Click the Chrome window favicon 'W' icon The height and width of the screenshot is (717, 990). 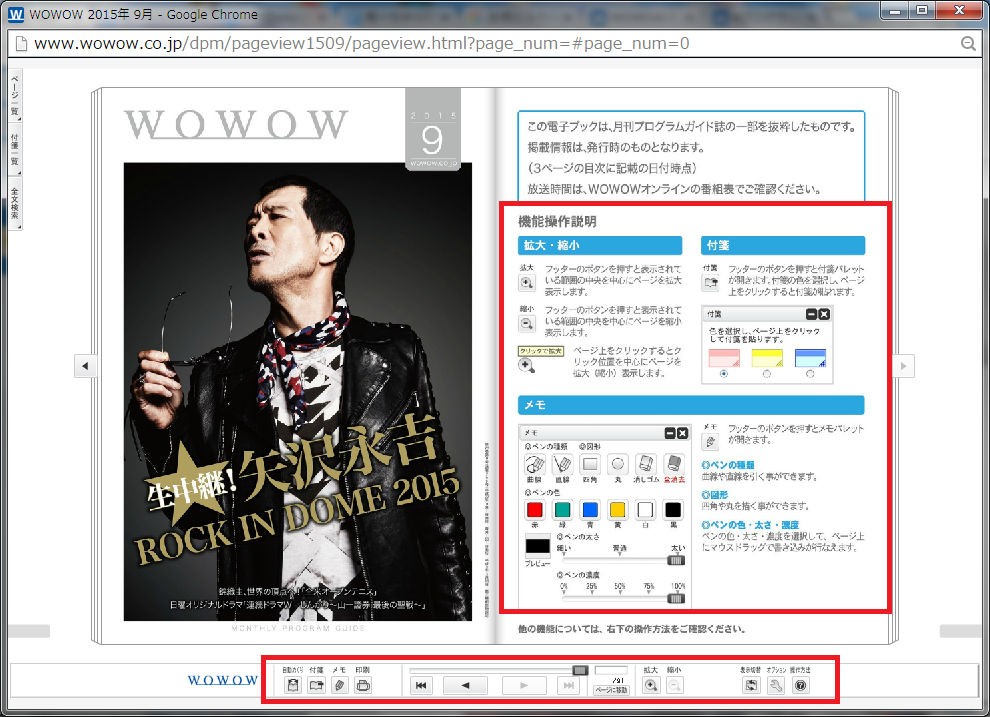click(x=16, y=14)
